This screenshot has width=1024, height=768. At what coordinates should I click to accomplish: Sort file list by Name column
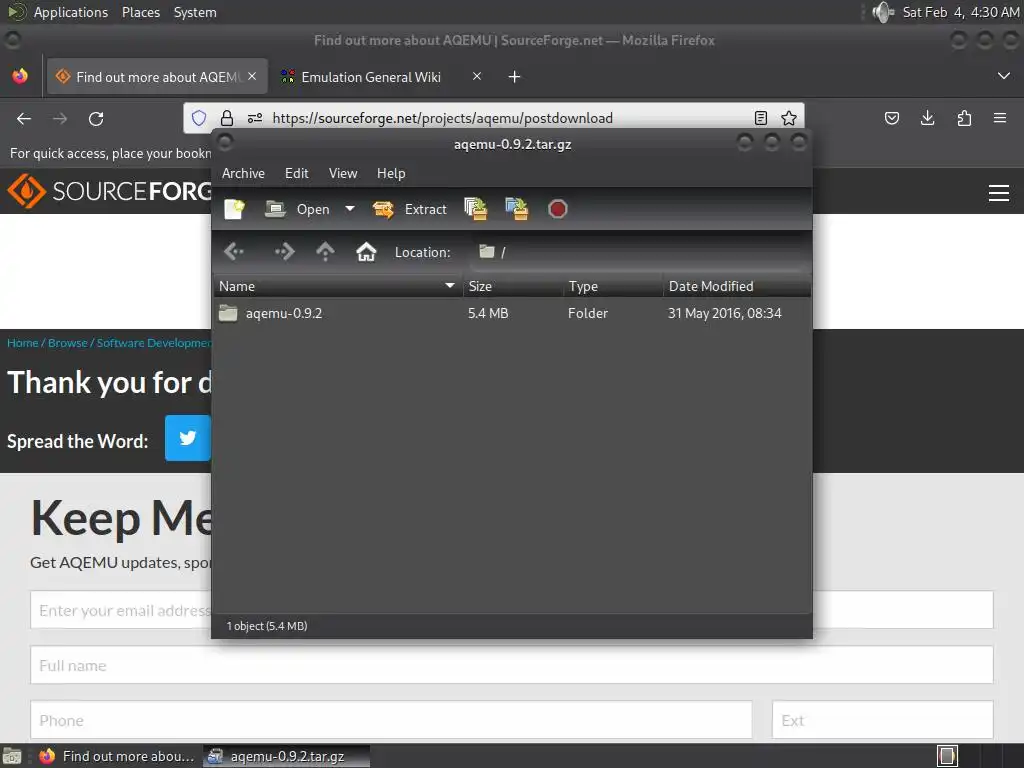(338, 286)
